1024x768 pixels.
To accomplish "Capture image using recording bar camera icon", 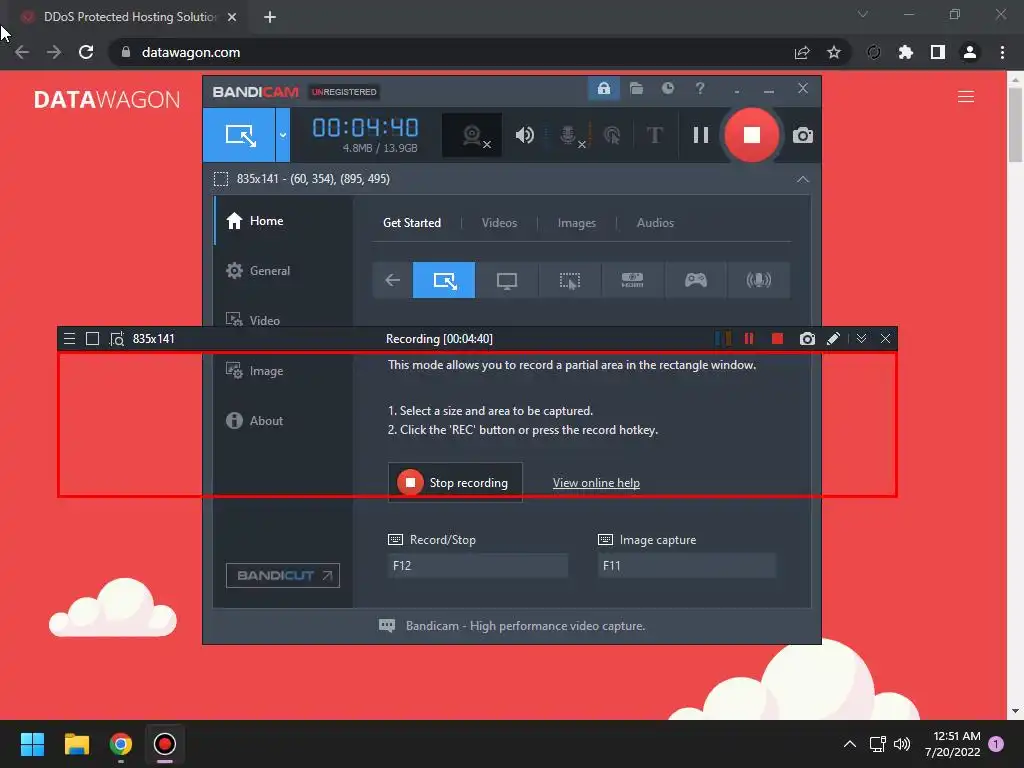I will [x=807, y=338].
